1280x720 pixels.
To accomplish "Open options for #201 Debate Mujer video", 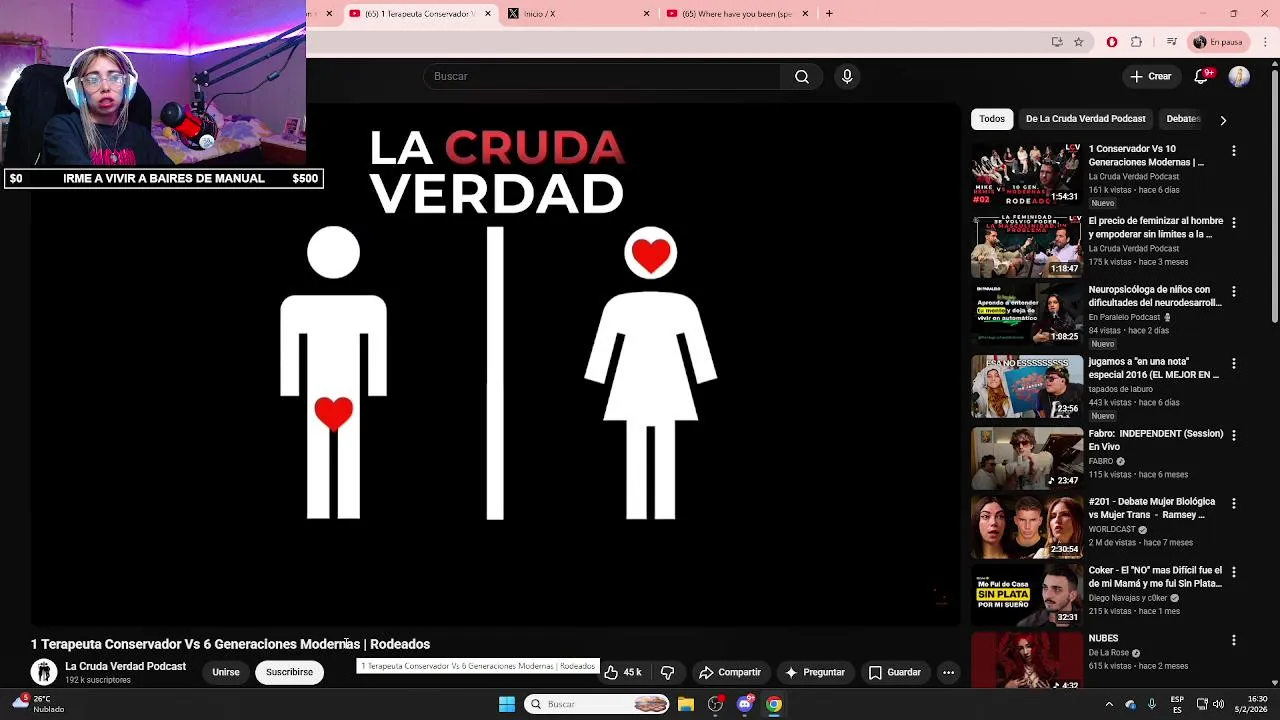I will coord(1233,504).
